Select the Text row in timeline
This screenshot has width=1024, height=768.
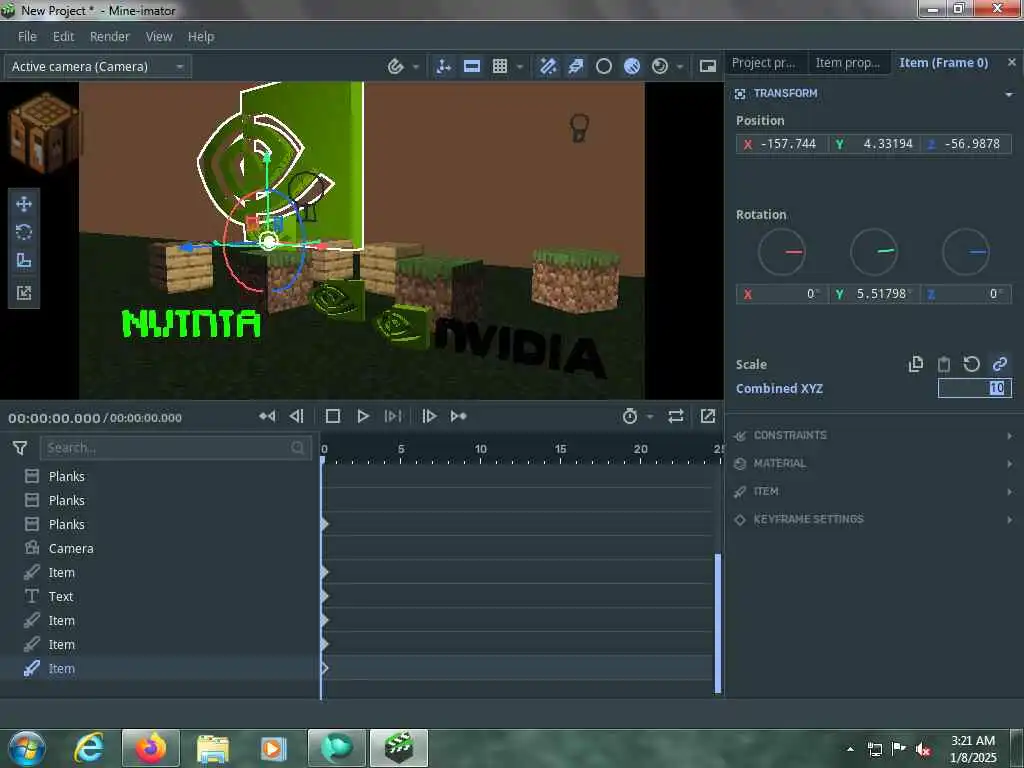(160, 596)
